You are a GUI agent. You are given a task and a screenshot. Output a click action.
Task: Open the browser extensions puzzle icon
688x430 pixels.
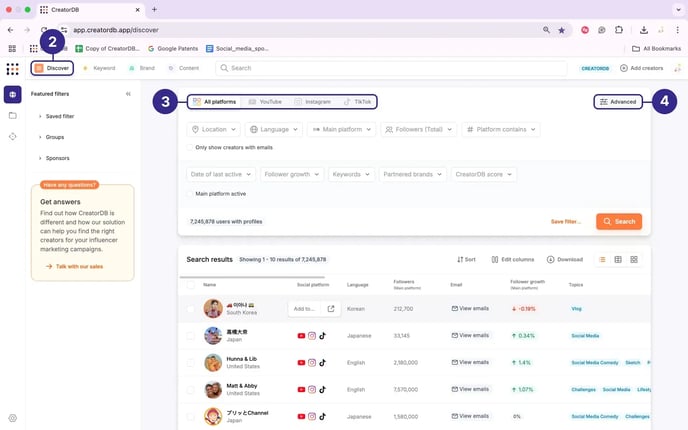point(619,30)
